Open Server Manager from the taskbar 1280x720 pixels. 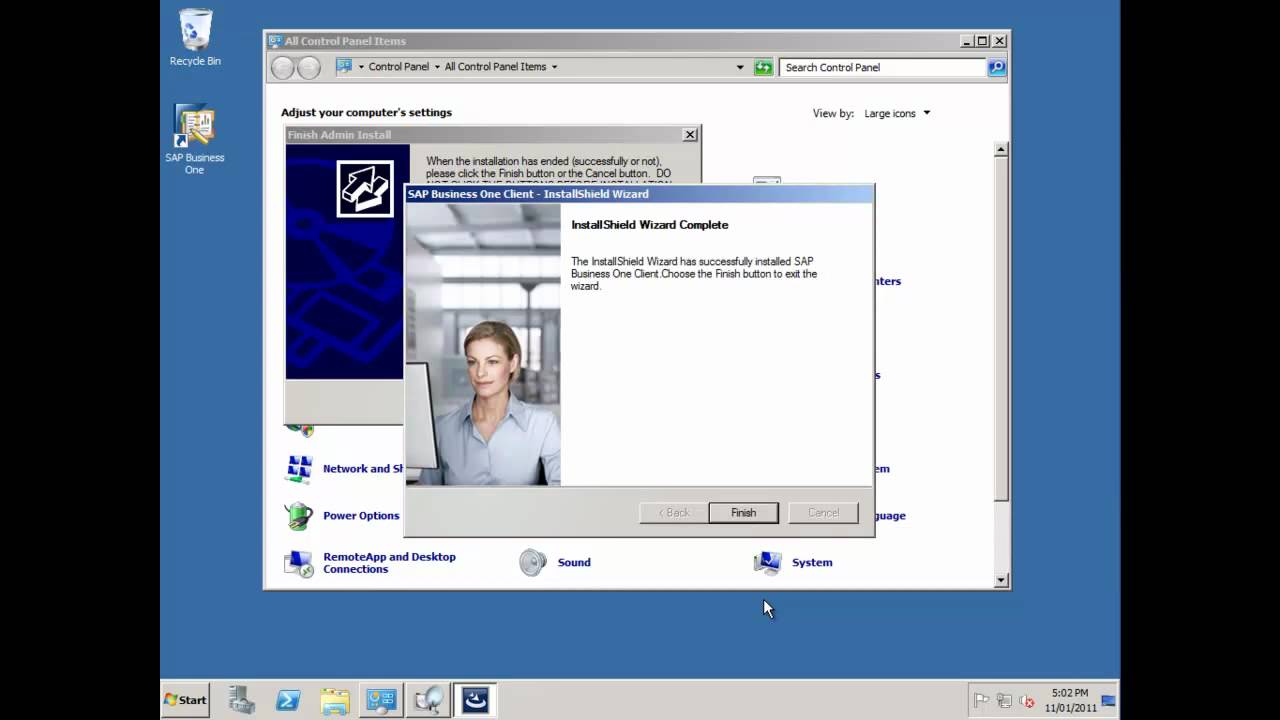coord(241,700)
